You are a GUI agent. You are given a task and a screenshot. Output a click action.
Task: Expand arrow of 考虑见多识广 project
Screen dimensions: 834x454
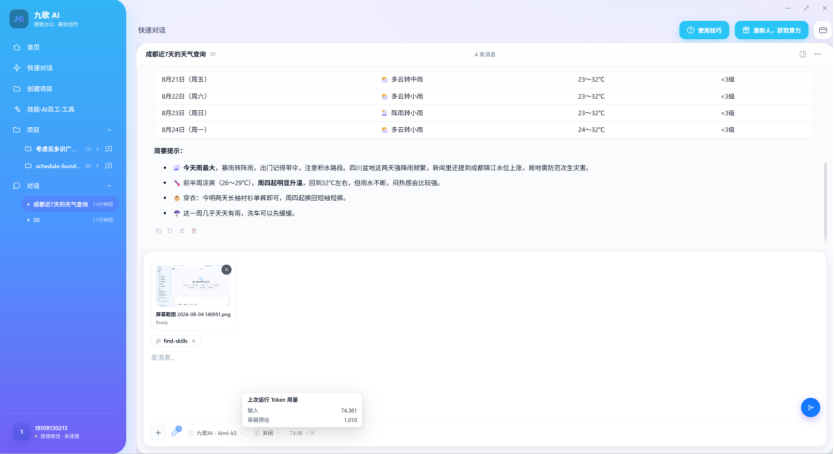pos(97,149)
